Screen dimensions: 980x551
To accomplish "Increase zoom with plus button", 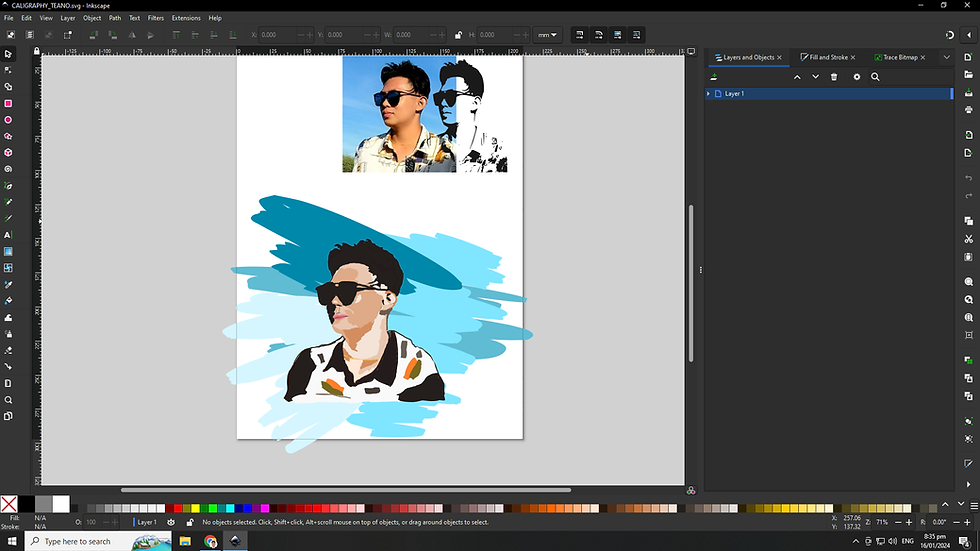I will coord(909,522).
